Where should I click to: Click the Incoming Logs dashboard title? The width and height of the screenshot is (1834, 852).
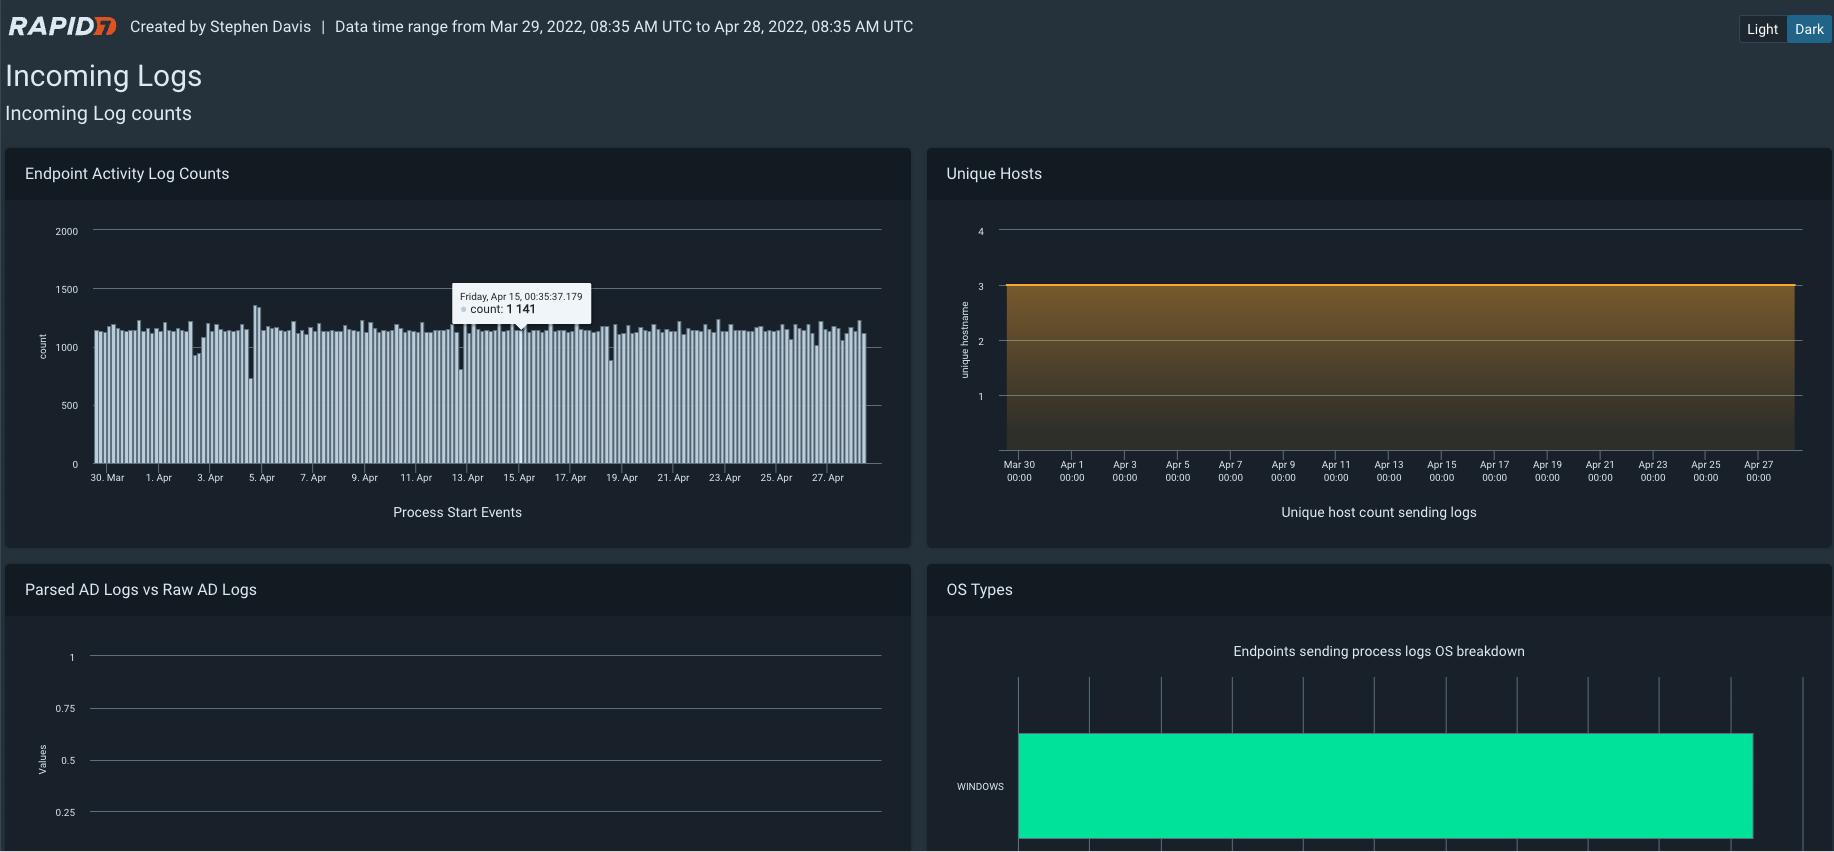pyautogui.click(x=104, y=76)
